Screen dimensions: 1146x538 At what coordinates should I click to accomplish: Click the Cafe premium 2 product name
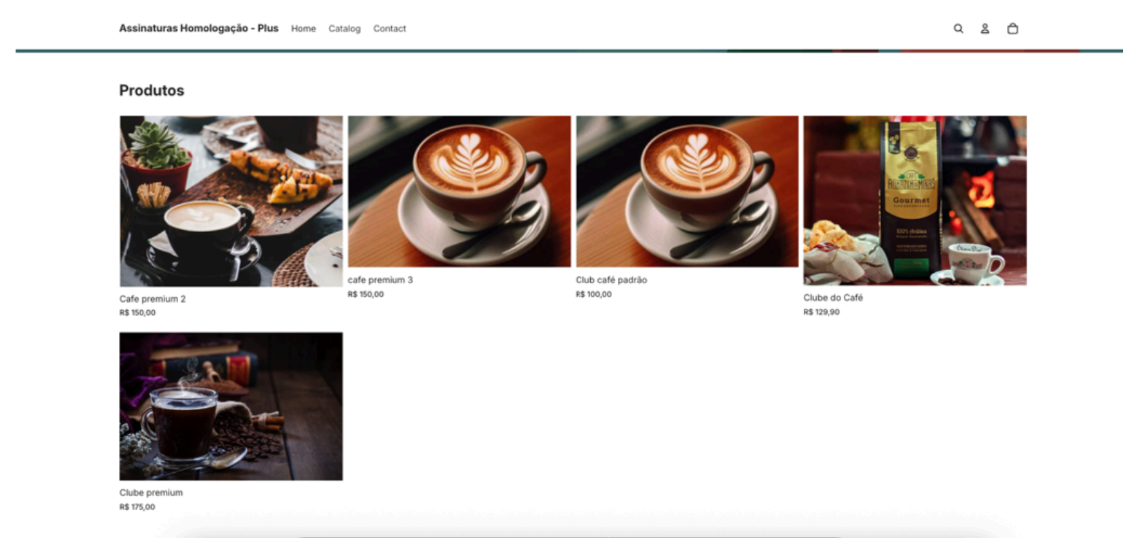pyautogui.click(x=152, y=299)
